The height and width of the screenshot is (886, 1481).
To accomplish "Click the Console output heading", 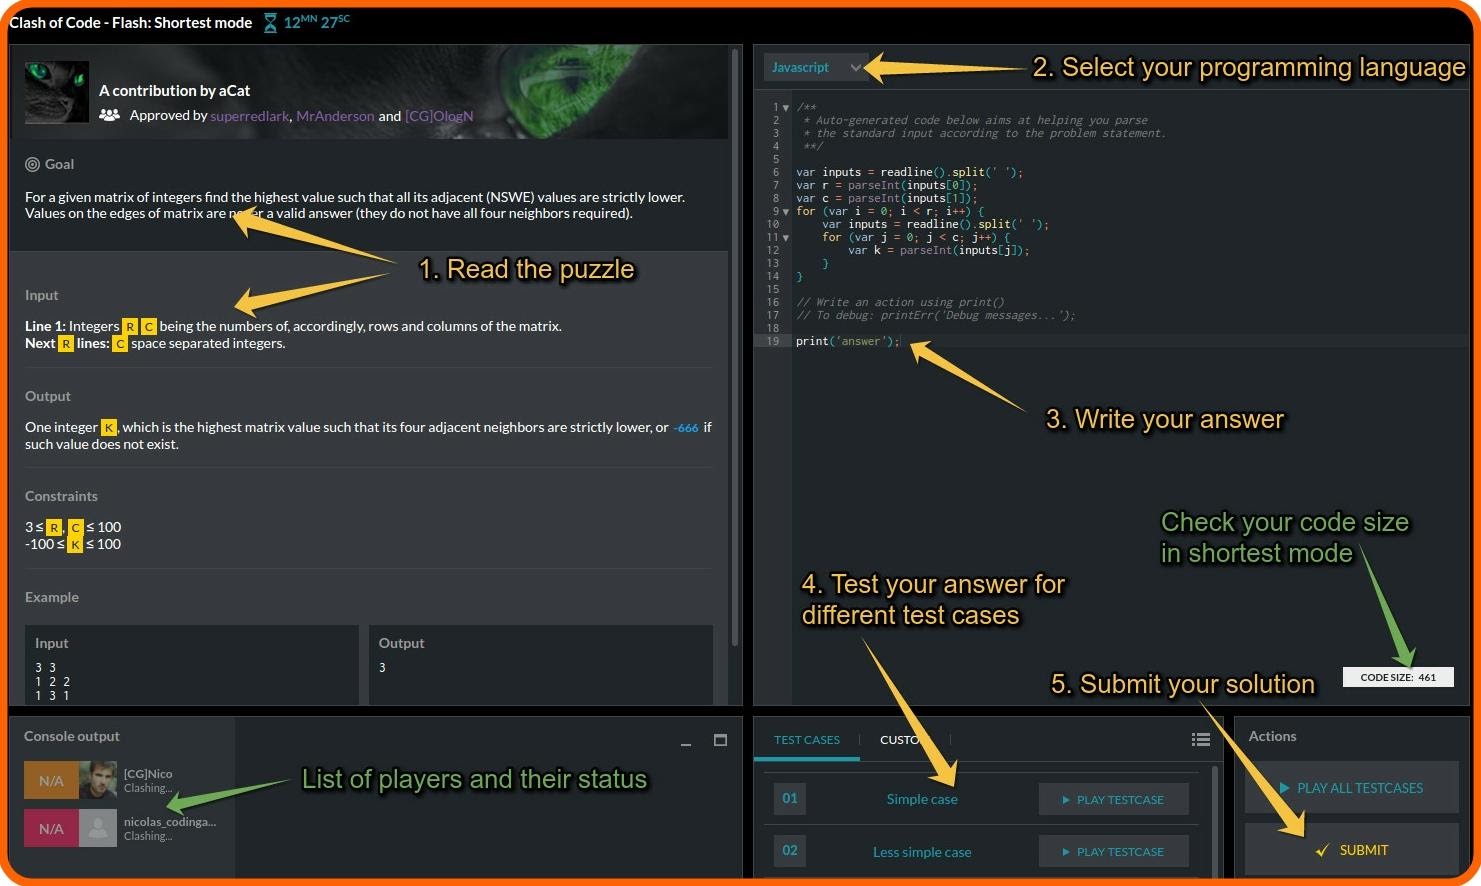I will tap(72, 736).
